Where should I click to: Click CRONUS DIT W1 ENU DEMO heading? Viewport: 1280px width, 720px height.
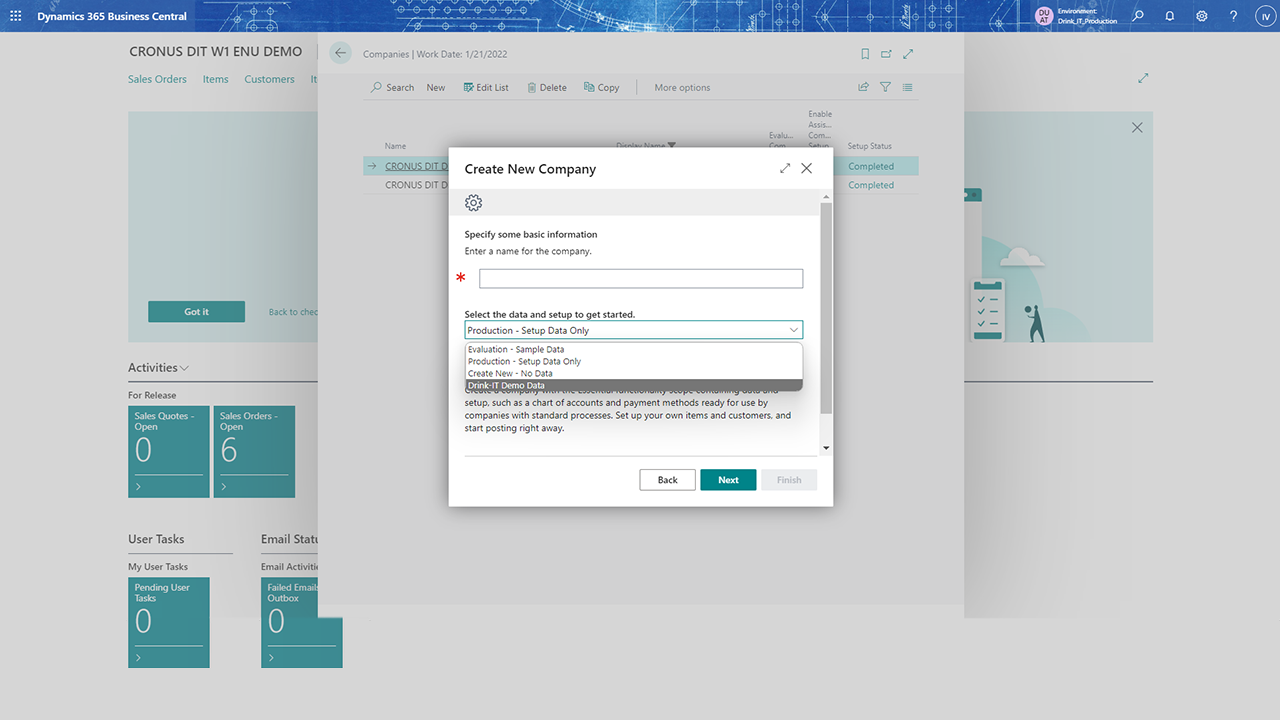pyautogui.click(x=215, y=51)
